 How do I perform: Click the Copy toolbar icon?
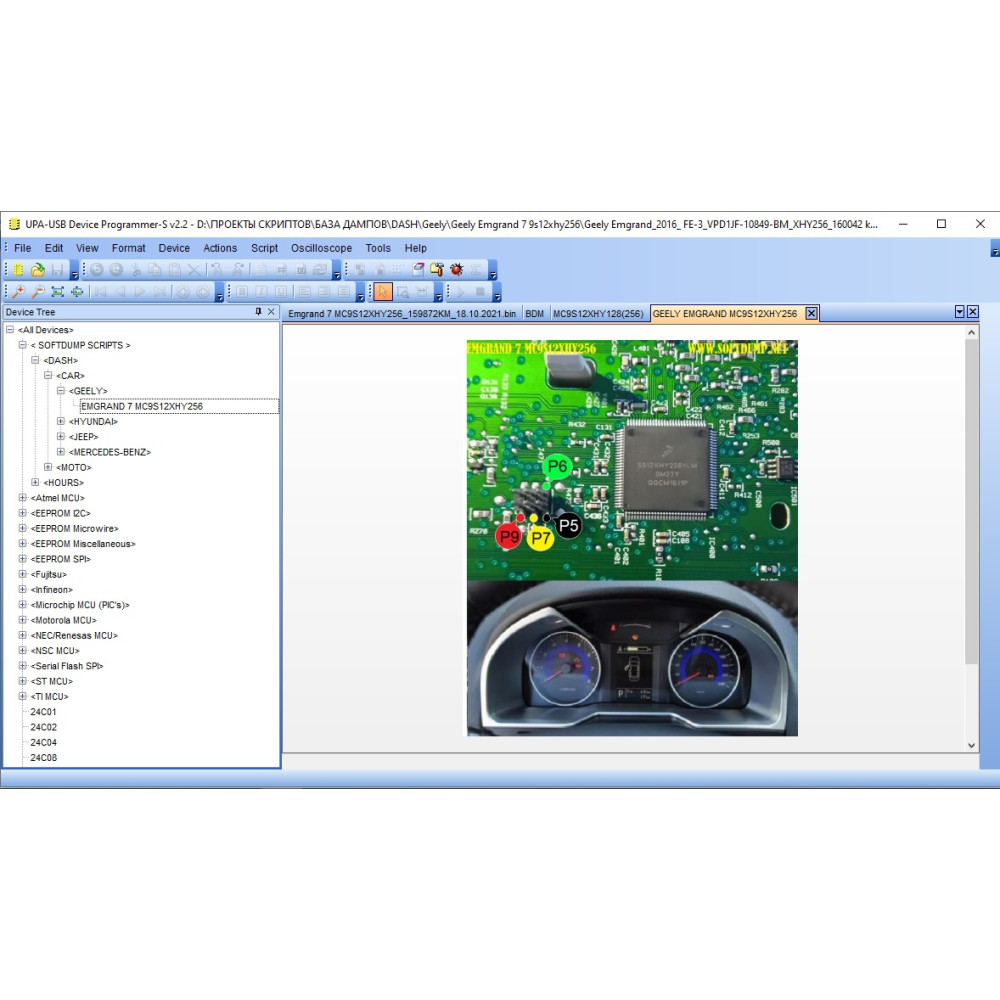coord(155,270)
